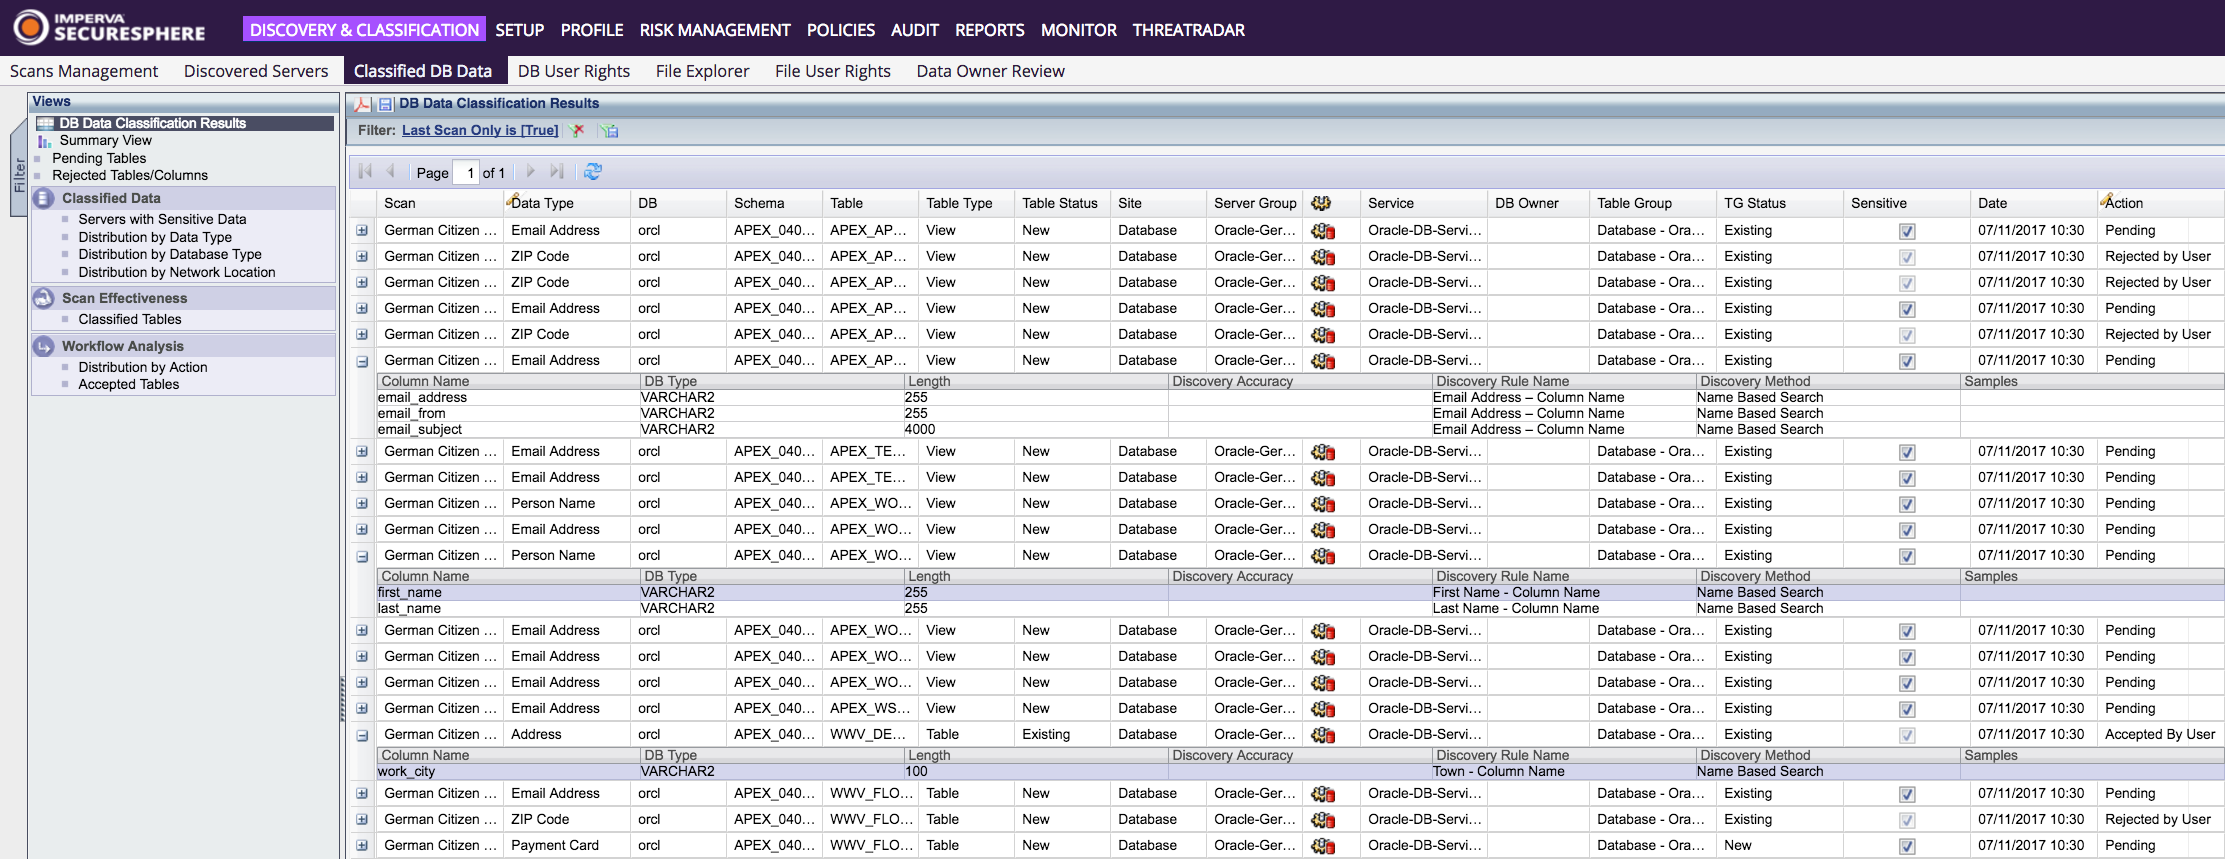Screen dimensions: 2225x859
Task: Expand the first German Citizen row
Action: tap(362, 231)
